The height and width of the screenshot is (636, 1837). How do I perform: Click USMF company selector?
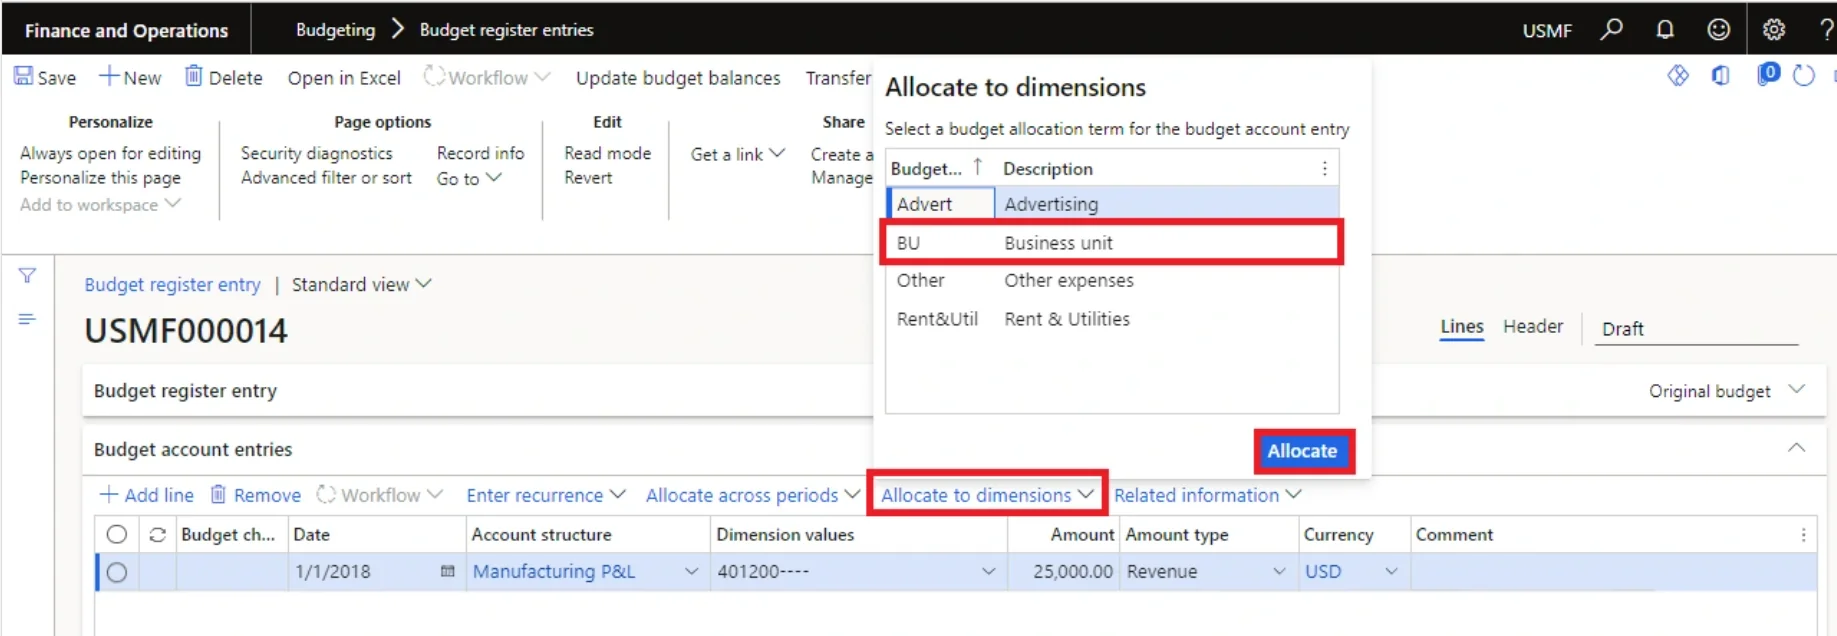pyautogui.click(x=1546, y=30)
